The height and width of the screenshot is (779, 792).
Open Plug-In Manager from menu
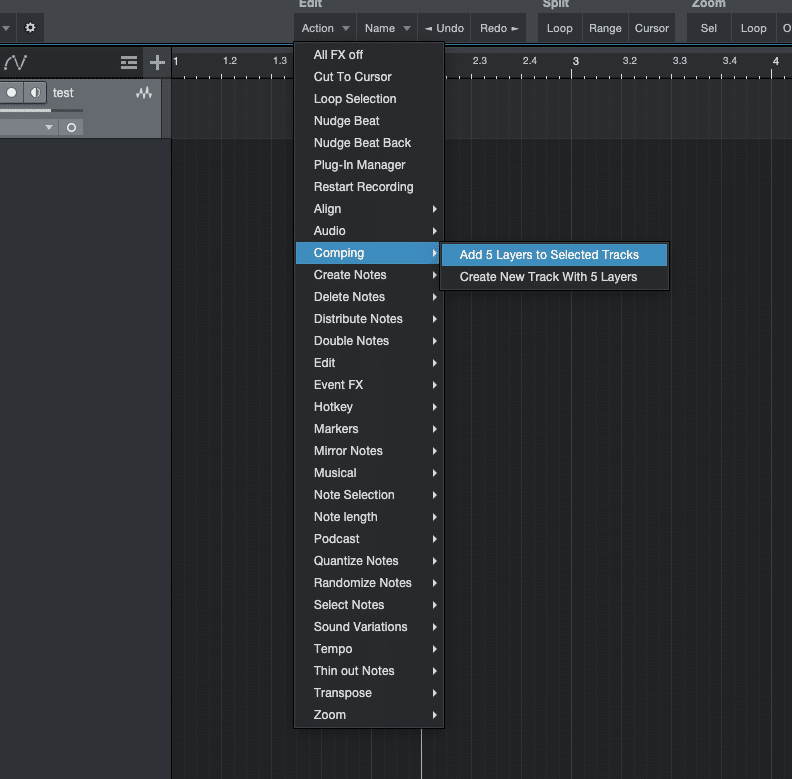tap(369, 165)
